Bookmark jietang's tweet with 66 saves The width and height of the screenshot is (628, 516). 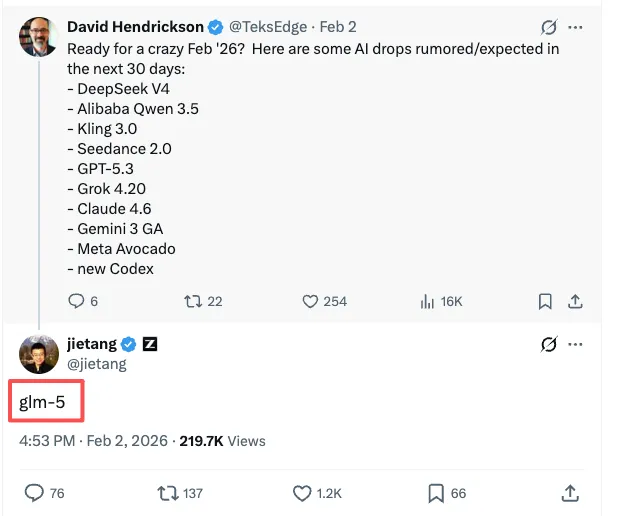point(436,492)
